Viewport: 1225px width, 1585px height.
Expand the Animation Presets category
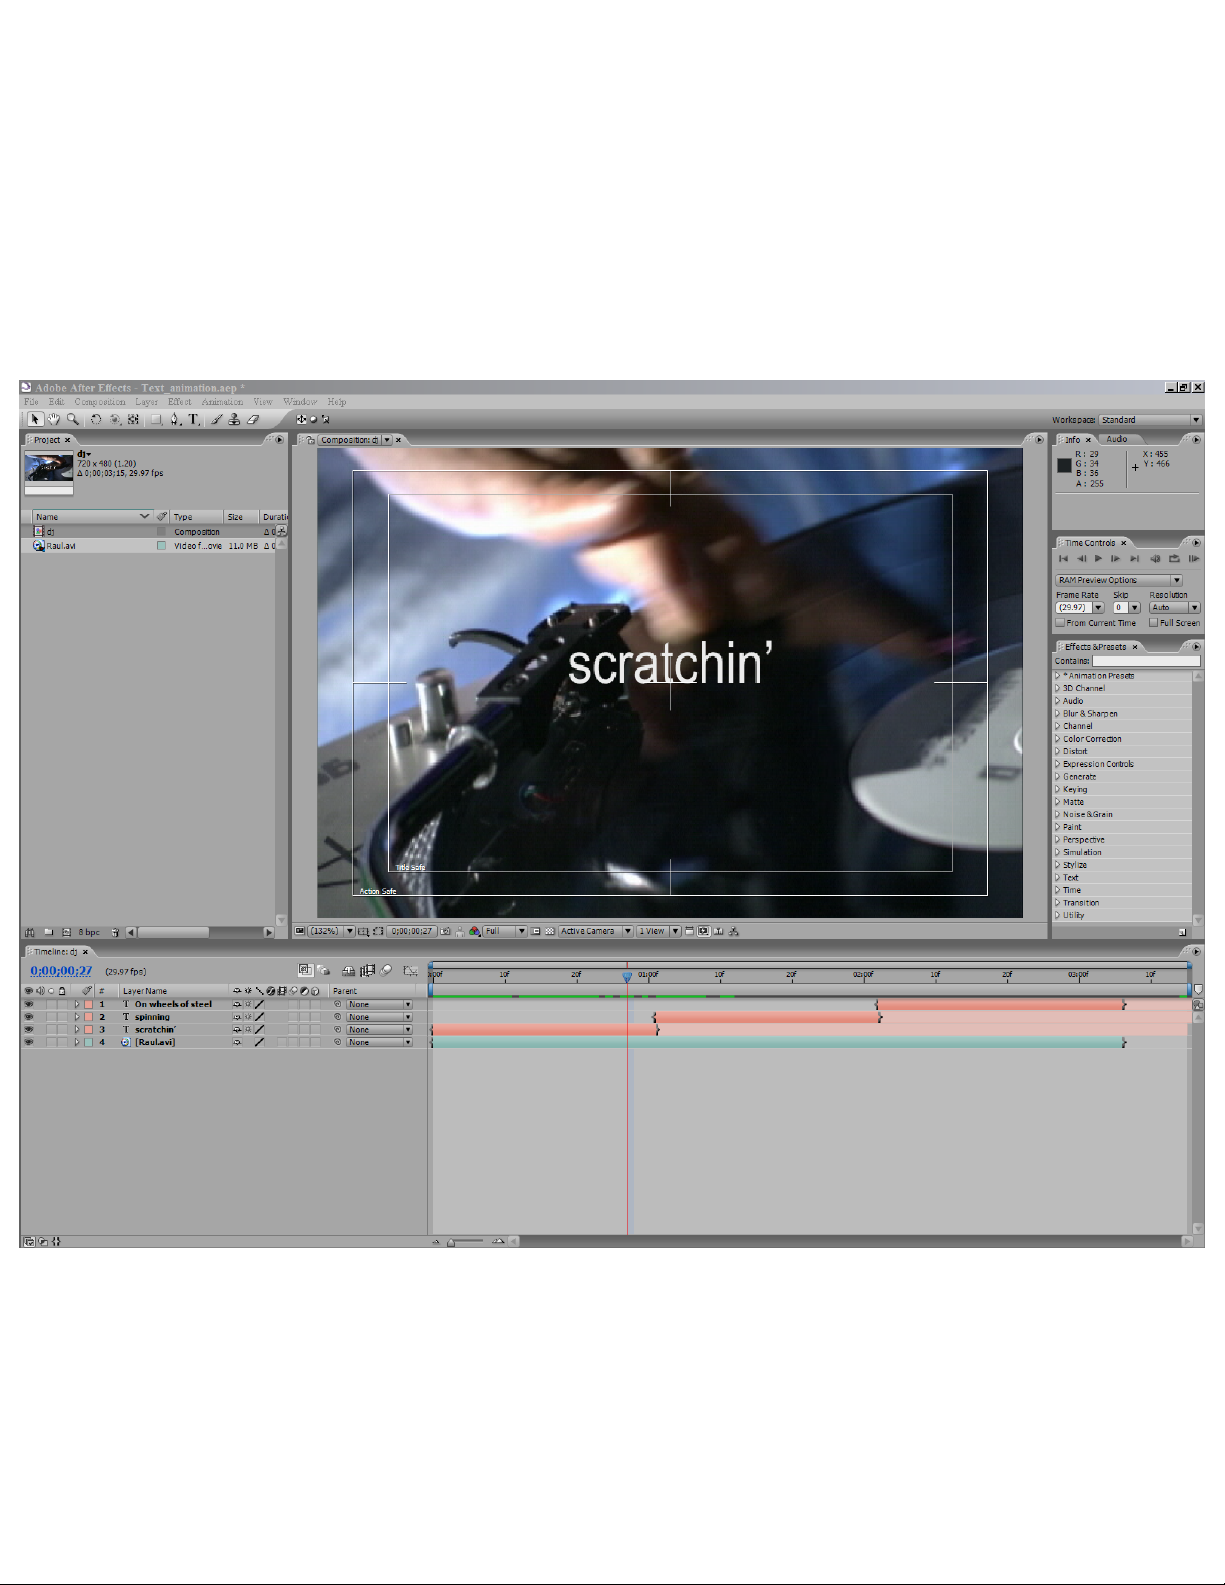[1058, 676]
